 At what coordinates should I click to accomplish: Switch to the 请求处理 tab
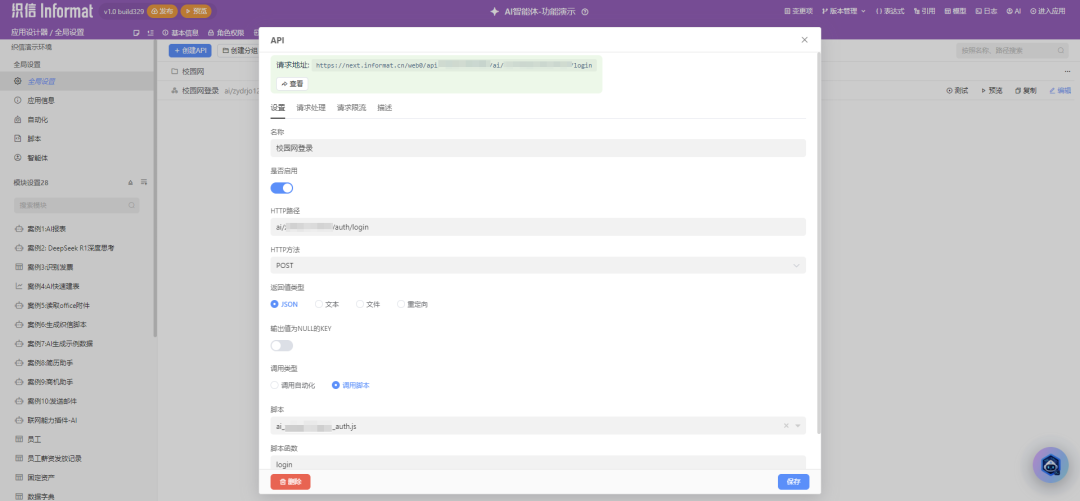point(311,108)
